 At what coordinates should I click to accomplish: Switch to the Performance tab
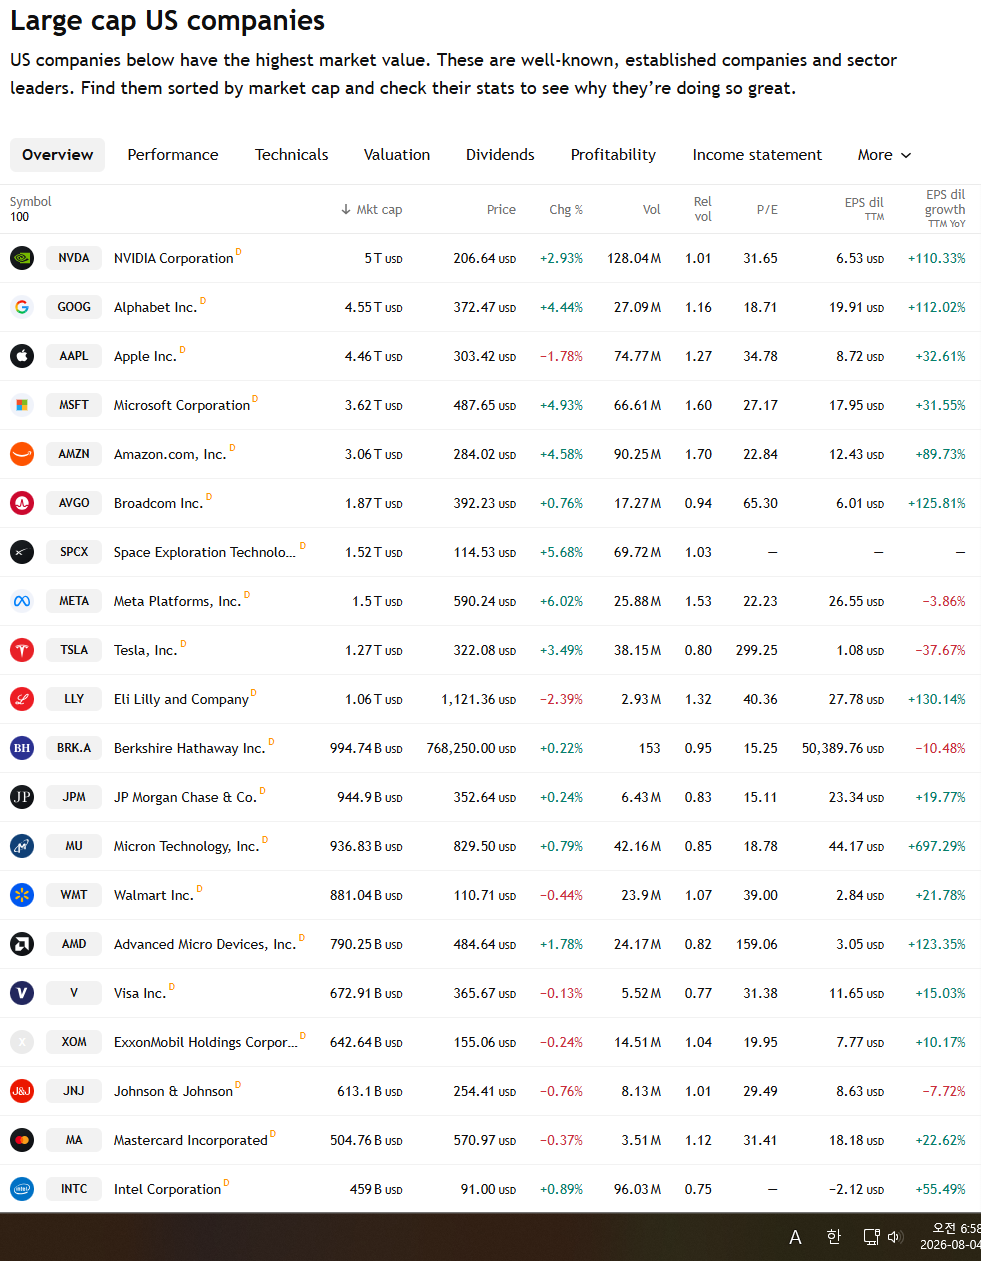(173, 155)
